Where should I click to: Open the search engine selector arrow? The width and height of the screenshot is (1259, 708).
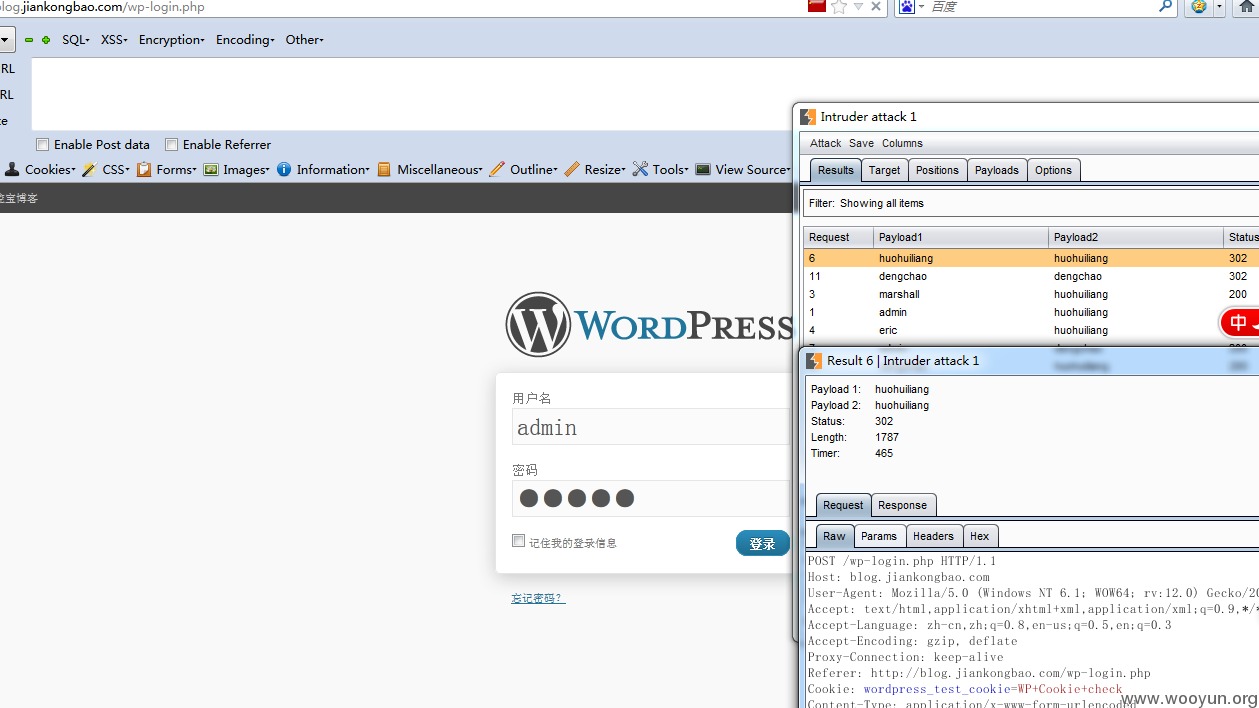921,7
